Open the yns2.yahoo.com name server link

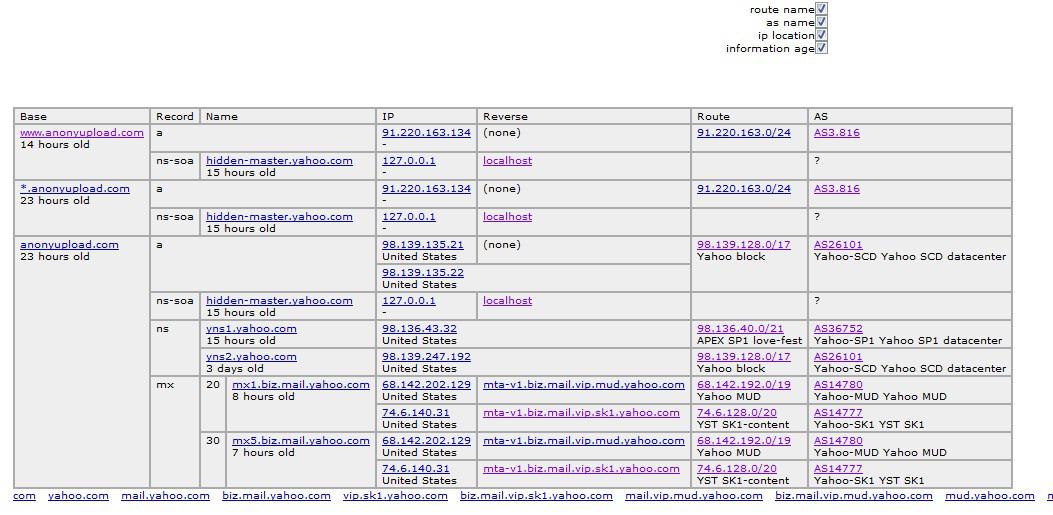[251, 357]
